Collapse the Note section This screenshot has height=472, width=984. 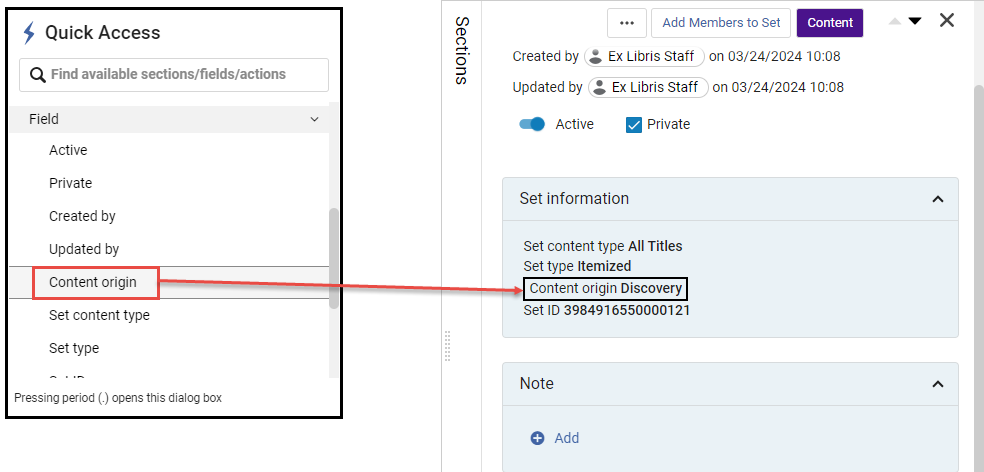click(x=937, y=384)
